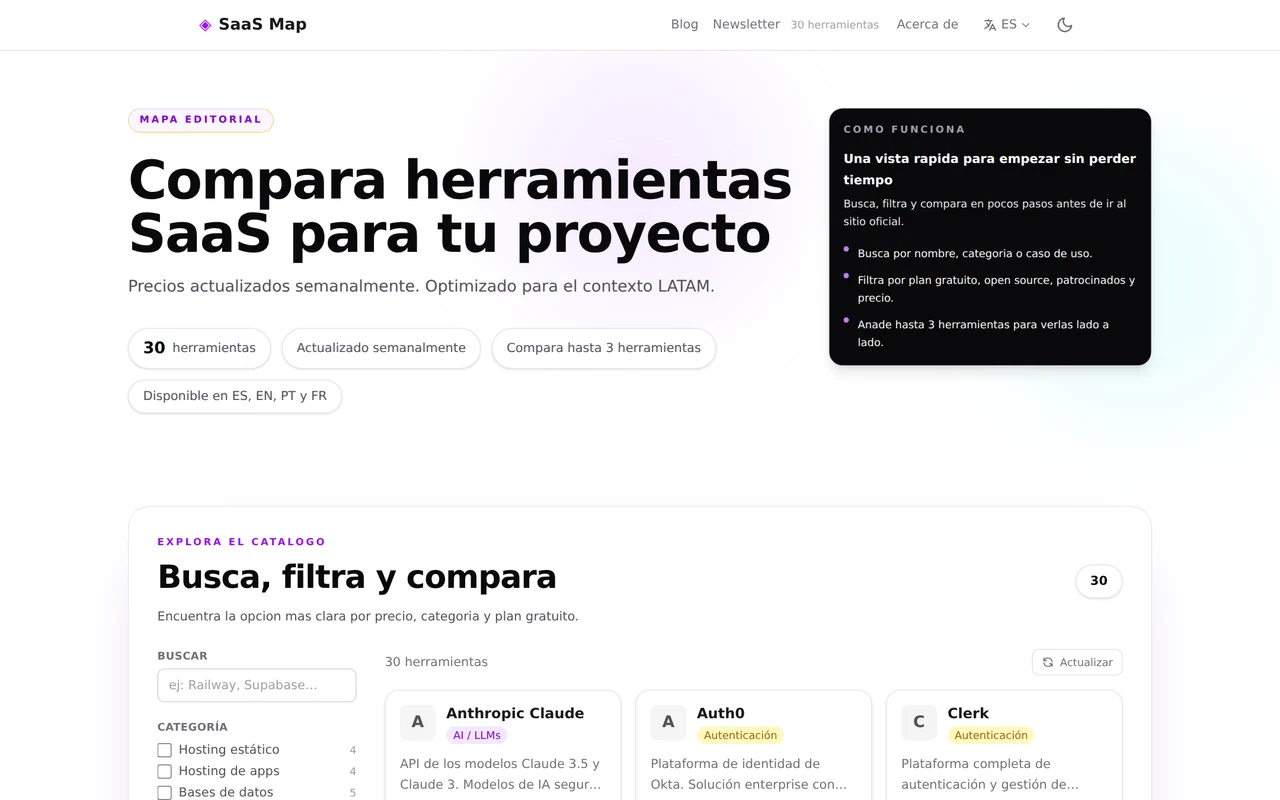Open the Blog page
The image size is (1280, 800).
click(x=685, y=24)
